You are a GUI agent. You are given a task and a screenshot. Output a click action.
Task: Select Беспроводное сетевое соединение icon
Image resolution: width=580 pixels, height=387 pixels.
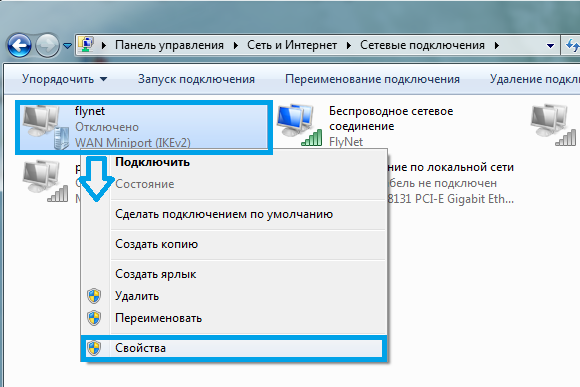click(x=299, y=125)
